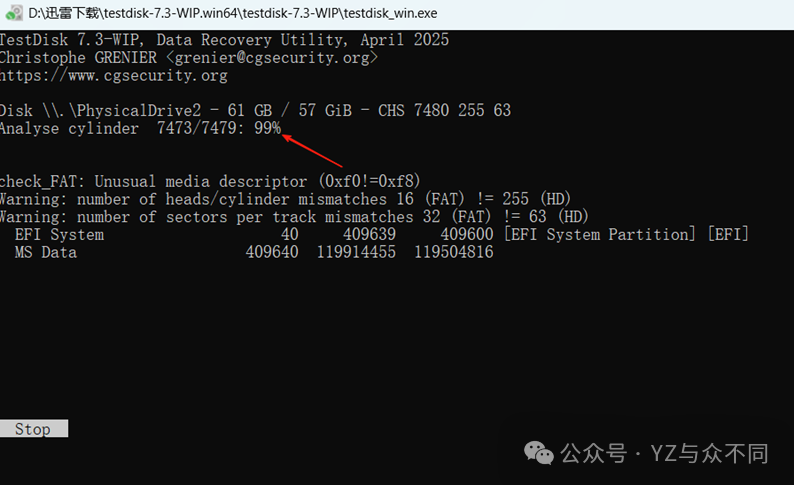The width and height of the screenshot is (794, 485).
Task: Click the 公众号 · YZ与众不同 watermark text
Action: (x=665, y=454)
